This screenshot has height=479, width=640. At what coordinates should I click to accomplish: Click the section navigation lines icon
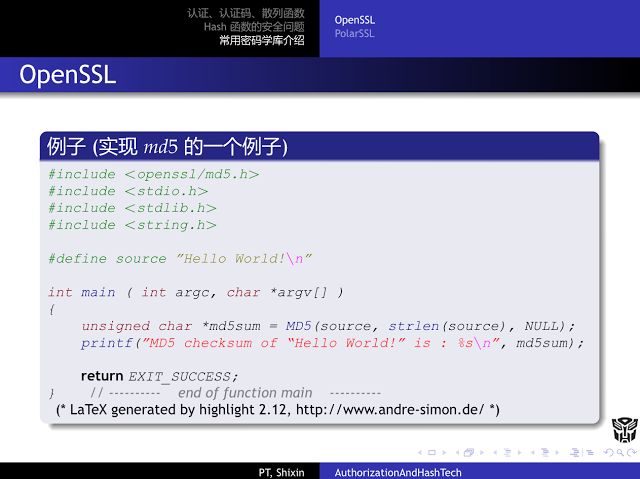[x=545, y=452]
